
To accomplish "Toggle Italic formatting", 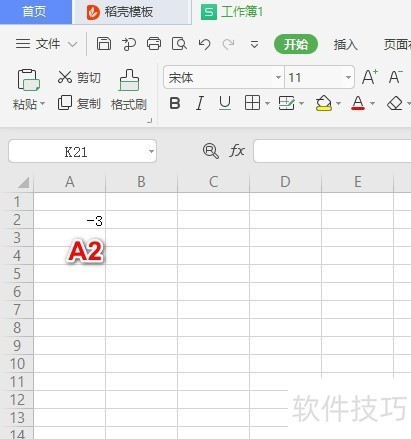I will [x=200, y=103].
